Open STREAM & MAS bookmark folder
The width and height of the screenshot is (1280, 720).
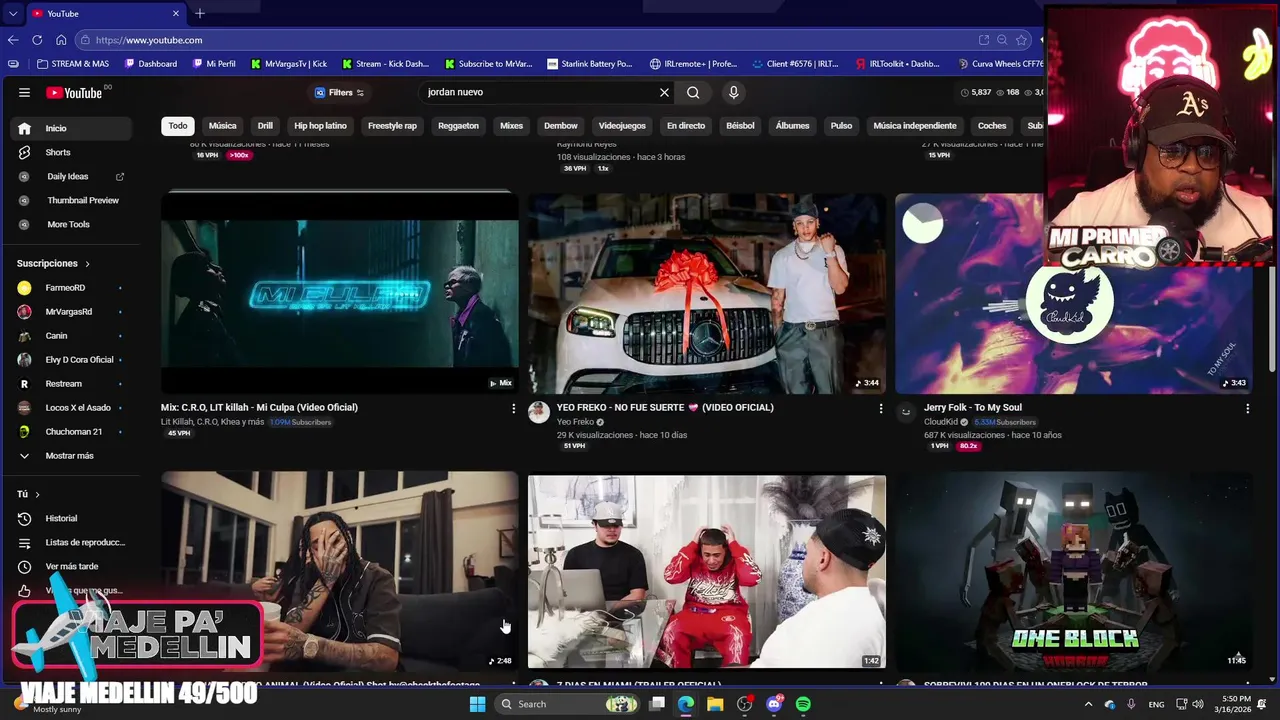(72, 64)
